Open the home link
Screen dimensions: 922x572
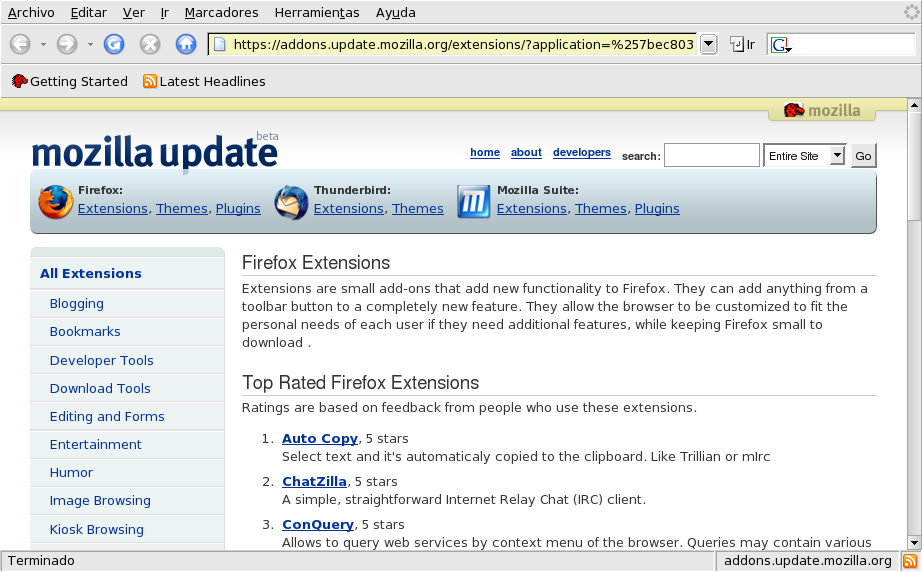point(485,152)
